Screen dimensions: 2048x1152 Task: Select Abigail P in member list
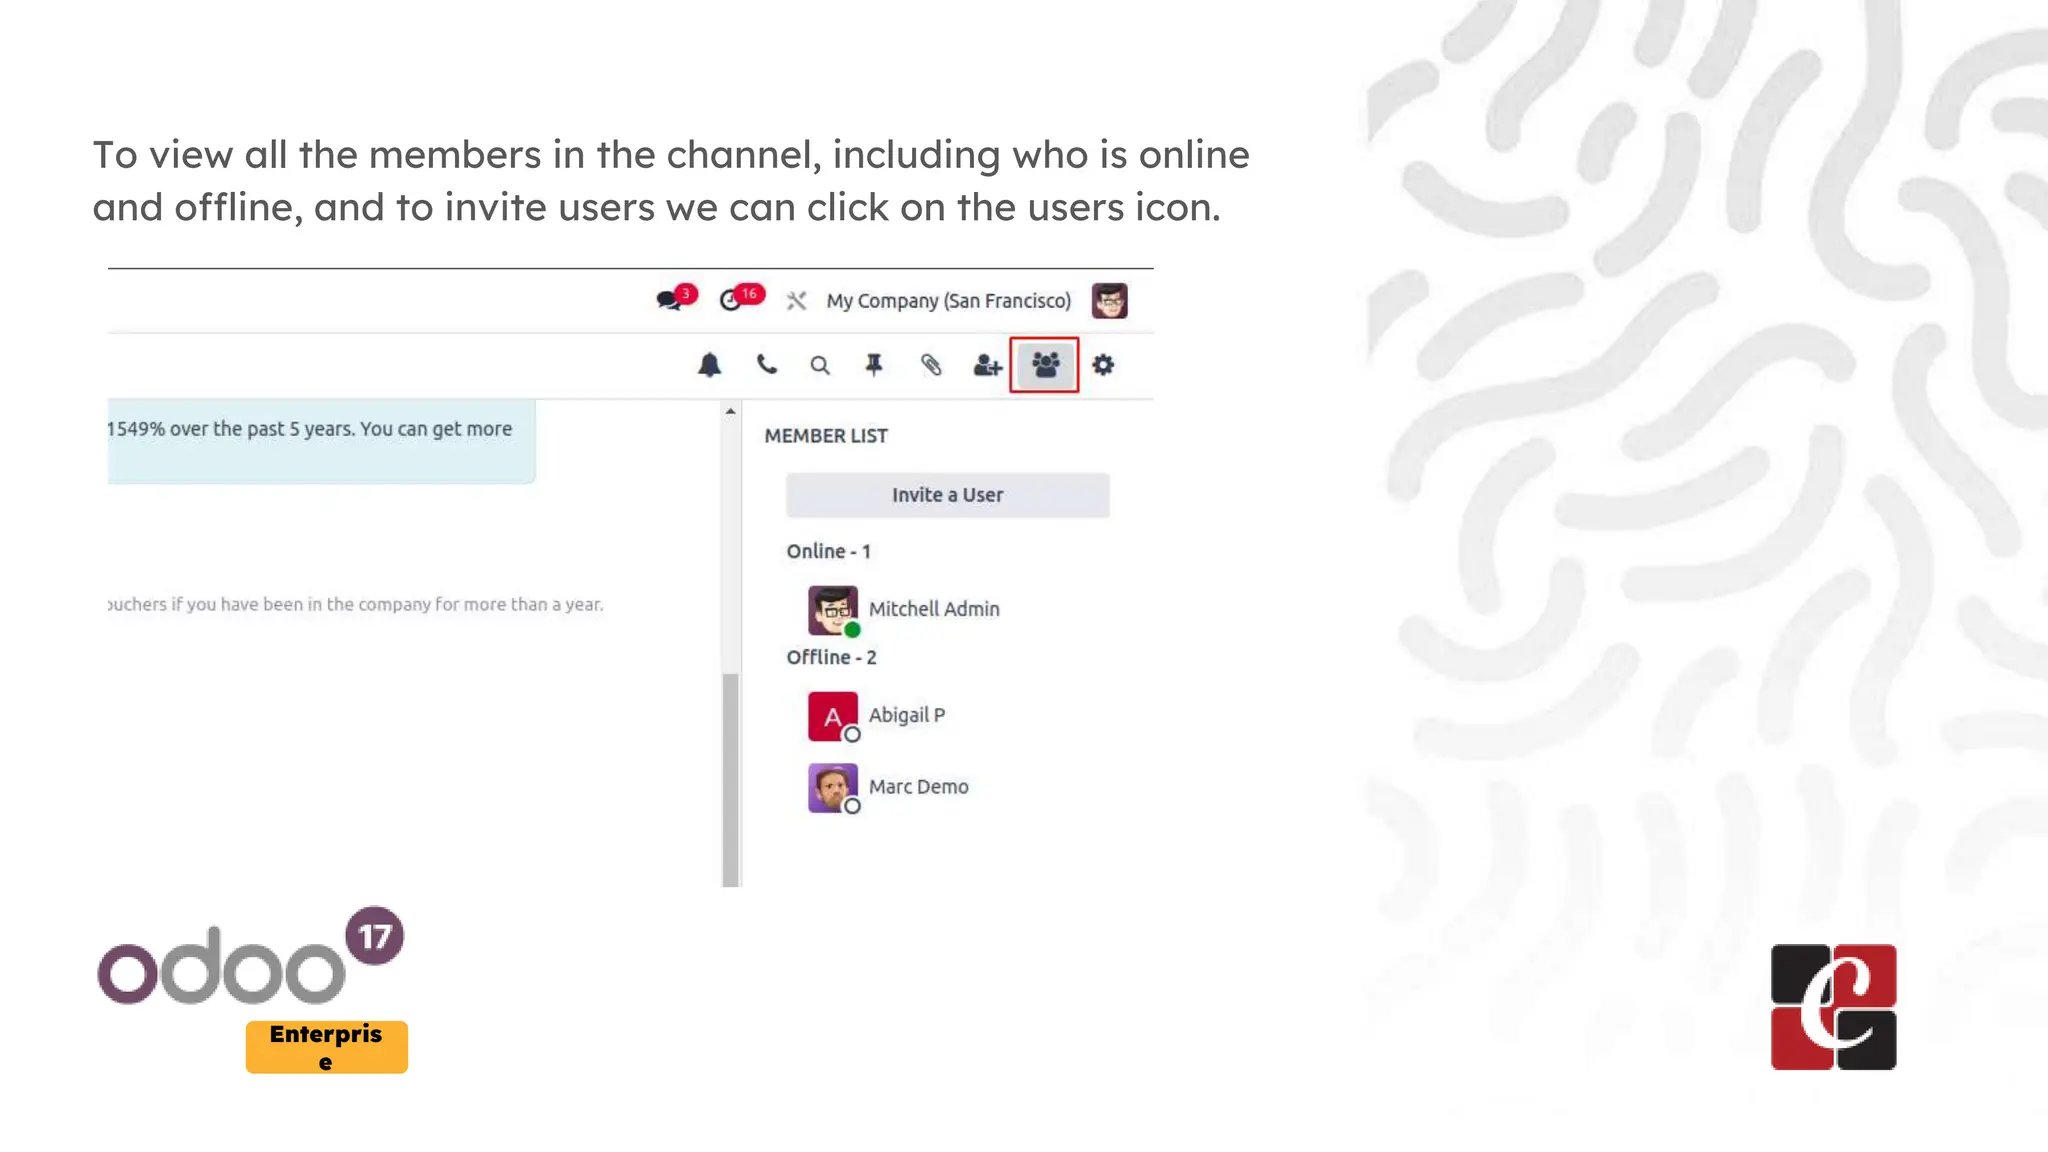[x=906, y=715]
